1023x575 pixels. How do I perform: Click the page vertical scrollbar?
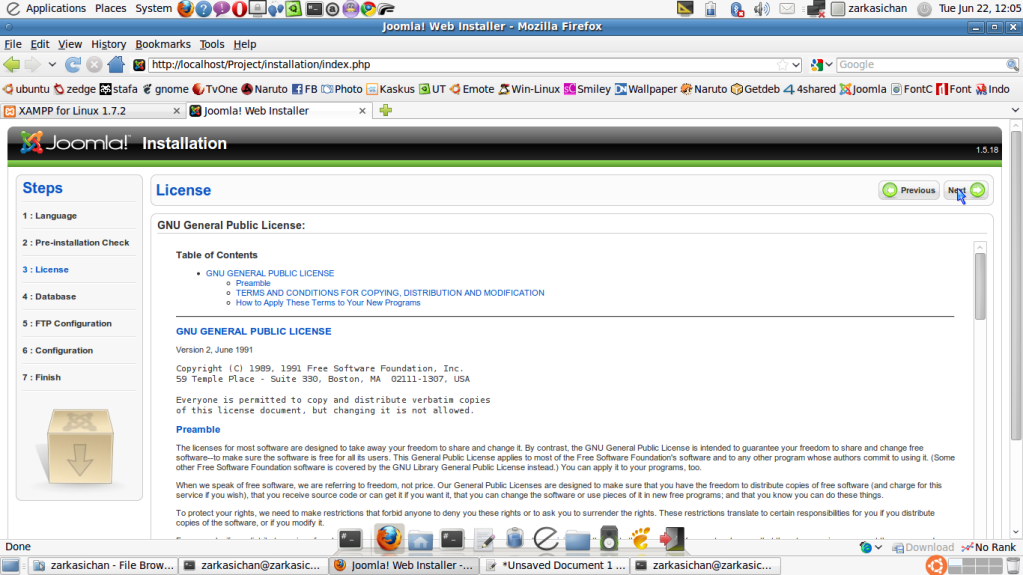1016,285
